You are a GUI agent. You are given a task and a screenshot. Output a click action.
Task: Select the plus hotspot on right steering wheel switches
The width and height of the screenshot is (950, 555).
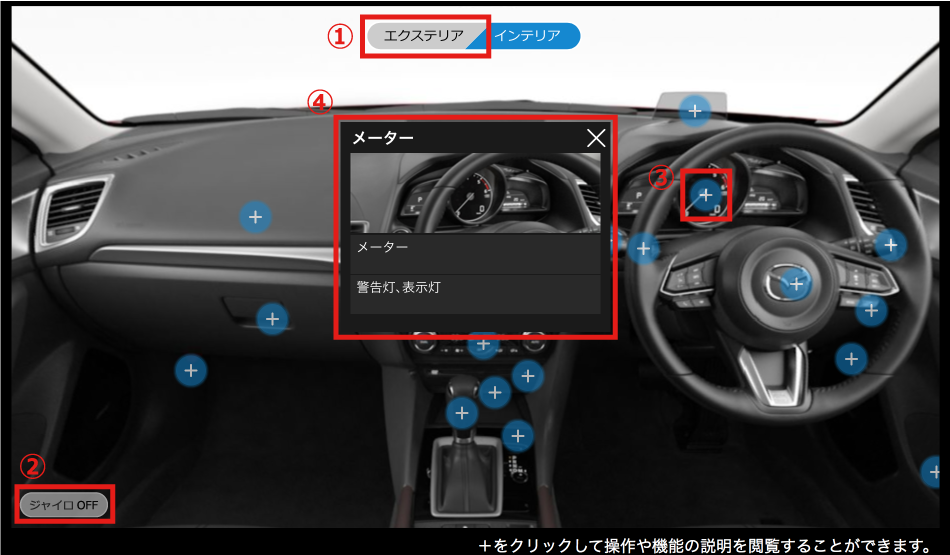(871, 310)
